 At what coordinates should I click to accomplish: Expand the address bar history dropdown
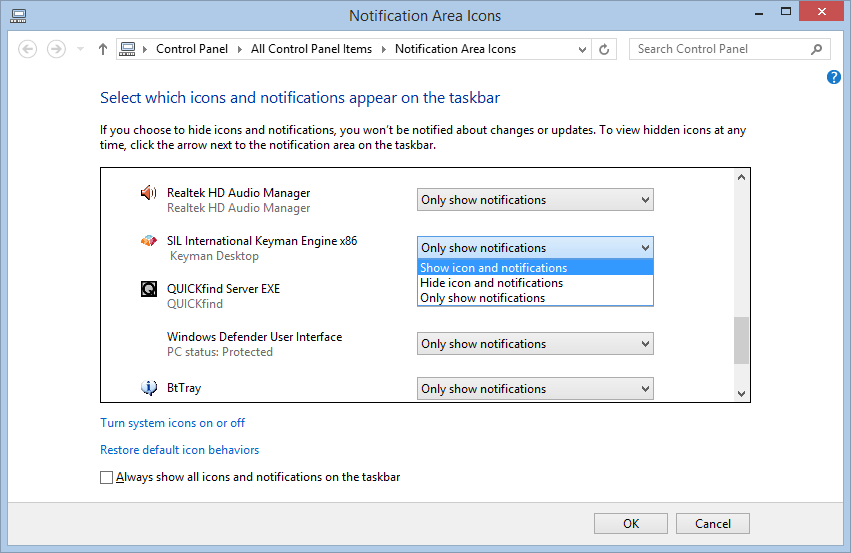tap(582, 49)
